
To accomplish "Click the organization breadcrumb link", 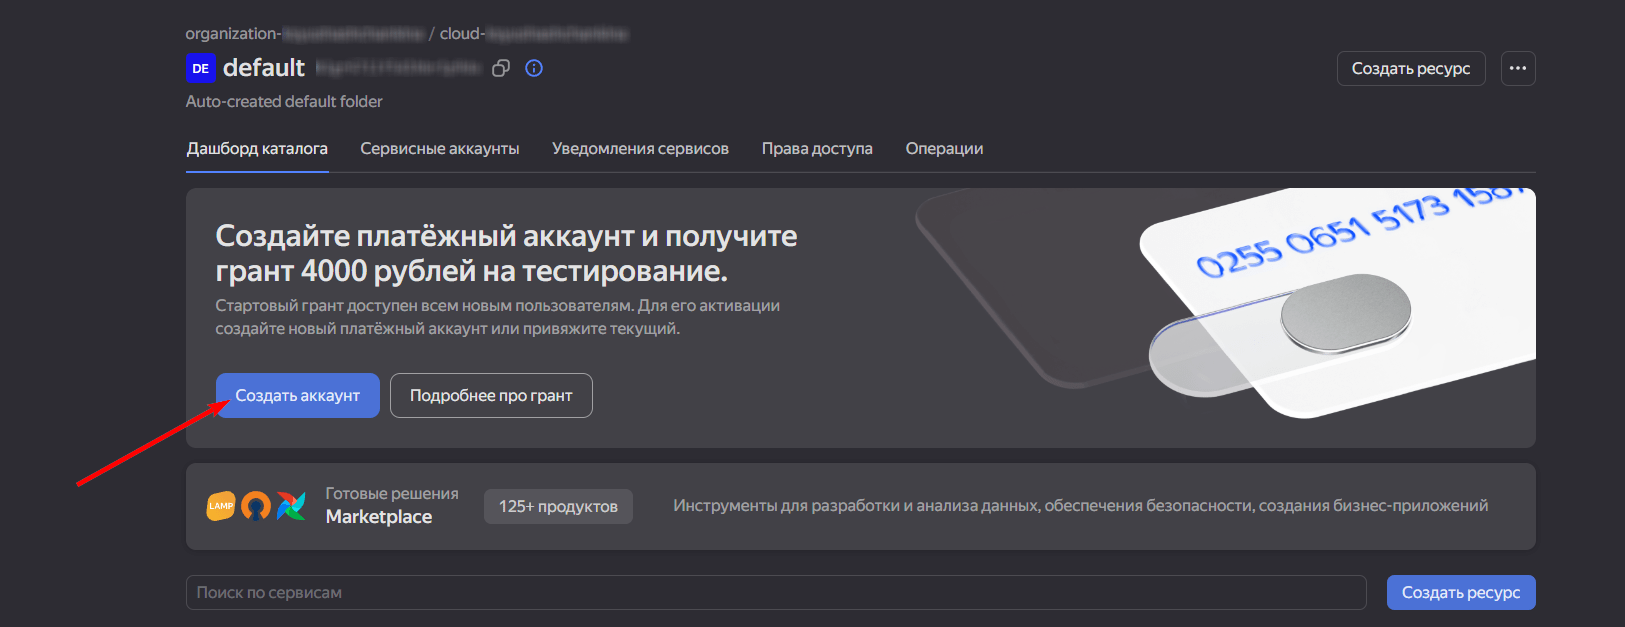I will 305,33.
